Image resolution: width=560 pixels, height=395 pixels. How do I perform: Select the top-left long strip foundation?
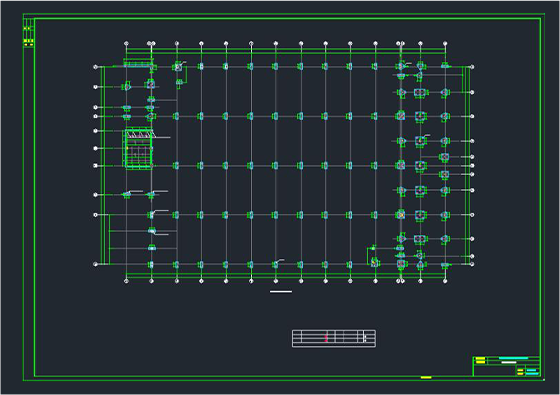(x=138, y=65)
